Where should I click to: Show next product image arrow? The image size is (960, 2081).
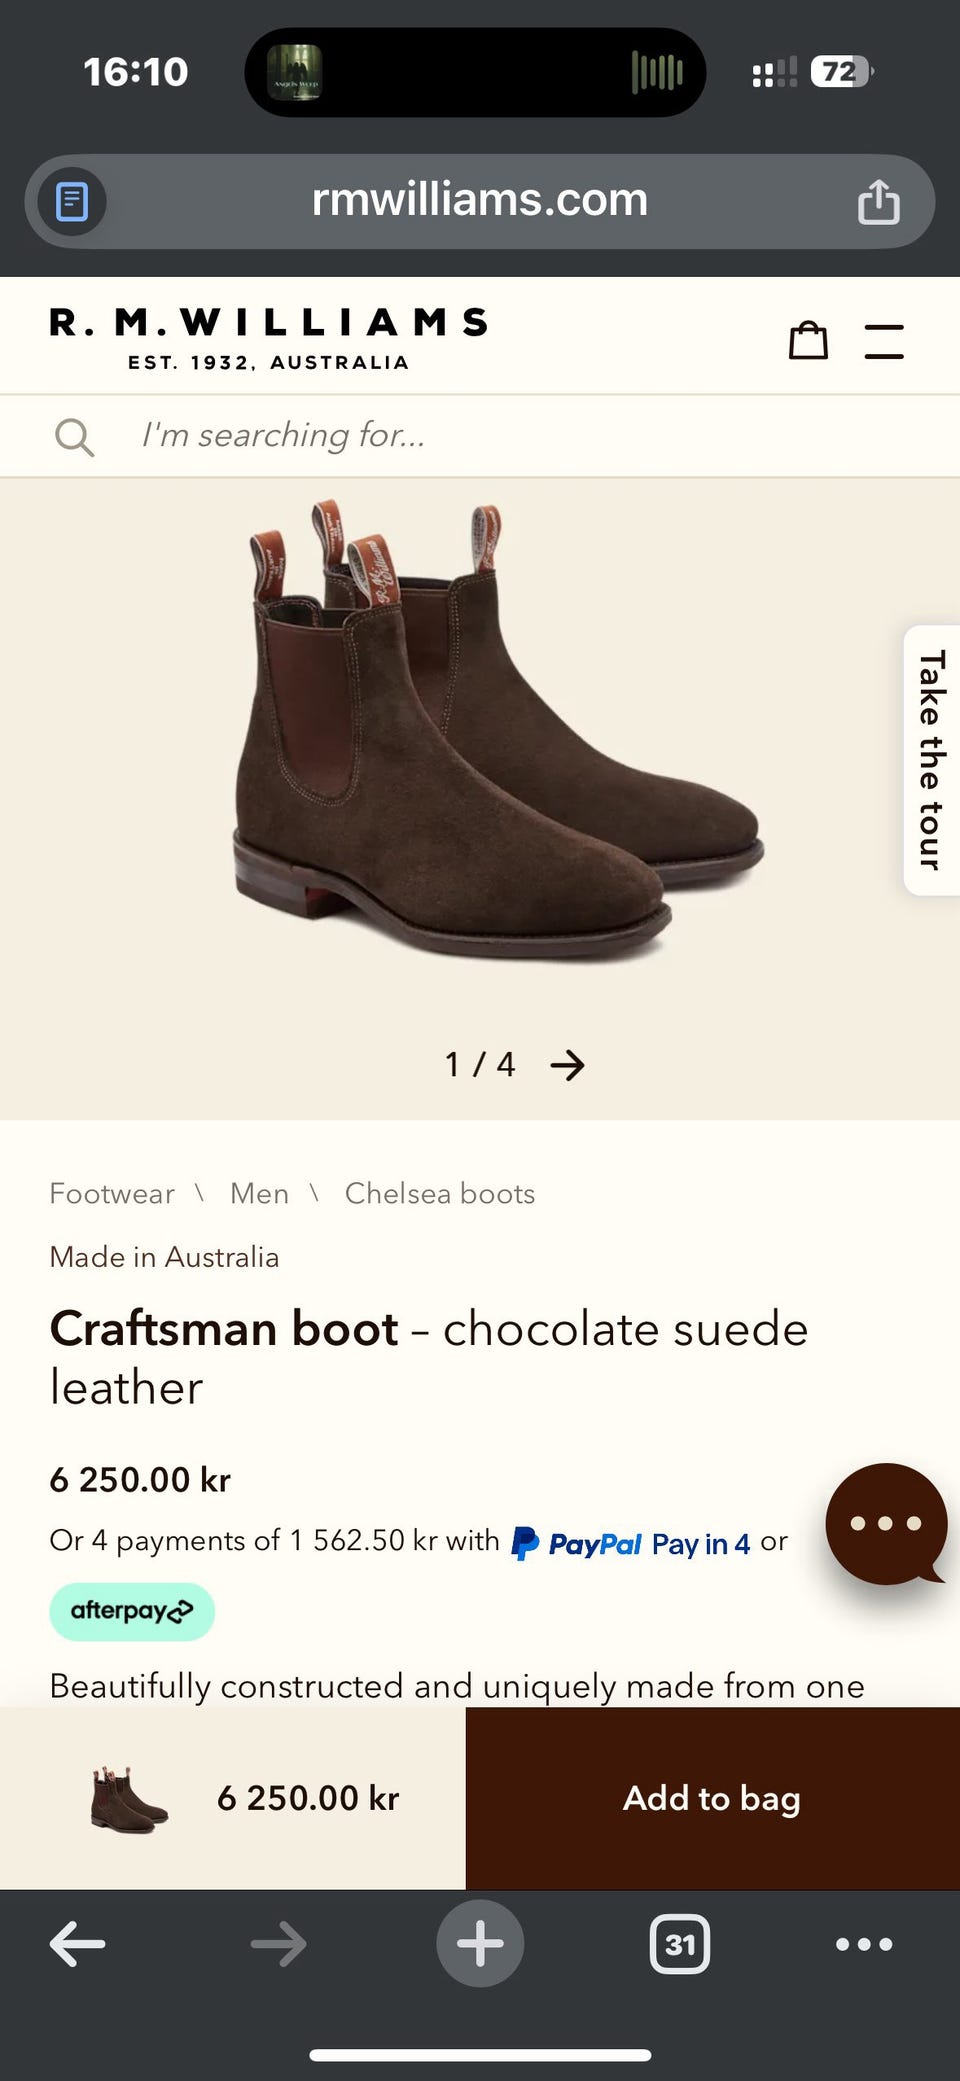coord(568,1065)
